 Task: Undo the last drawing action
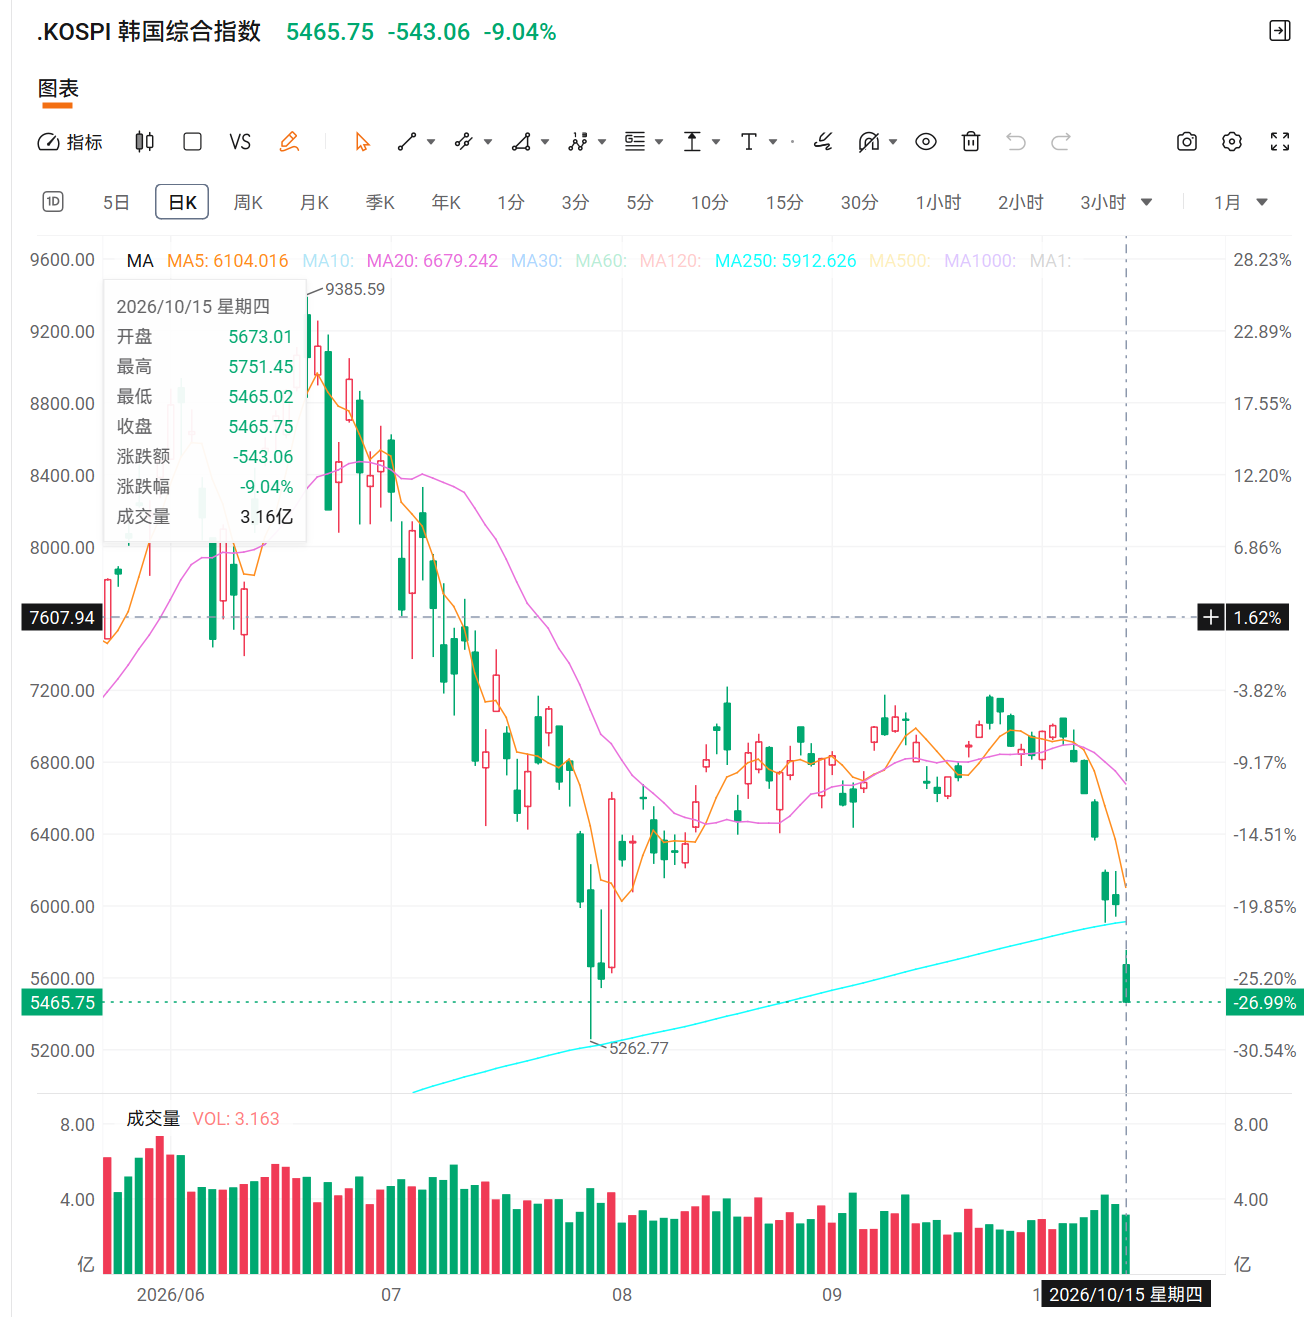[1016, 142]
